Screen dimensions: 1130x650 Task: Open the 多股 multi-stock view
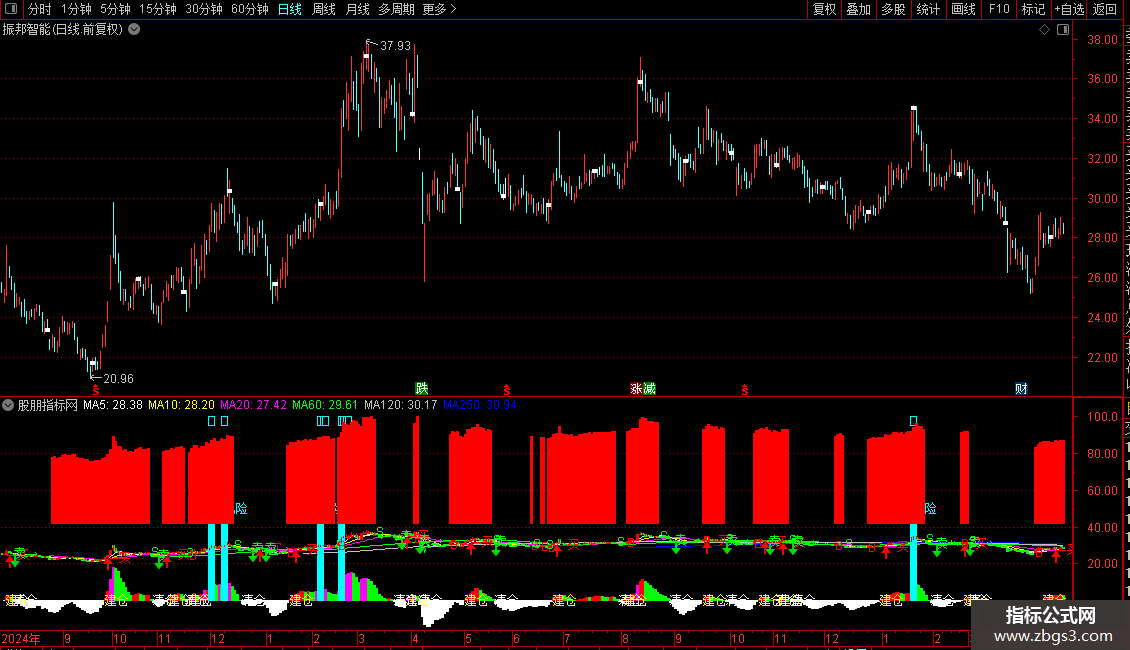point(893,9)
